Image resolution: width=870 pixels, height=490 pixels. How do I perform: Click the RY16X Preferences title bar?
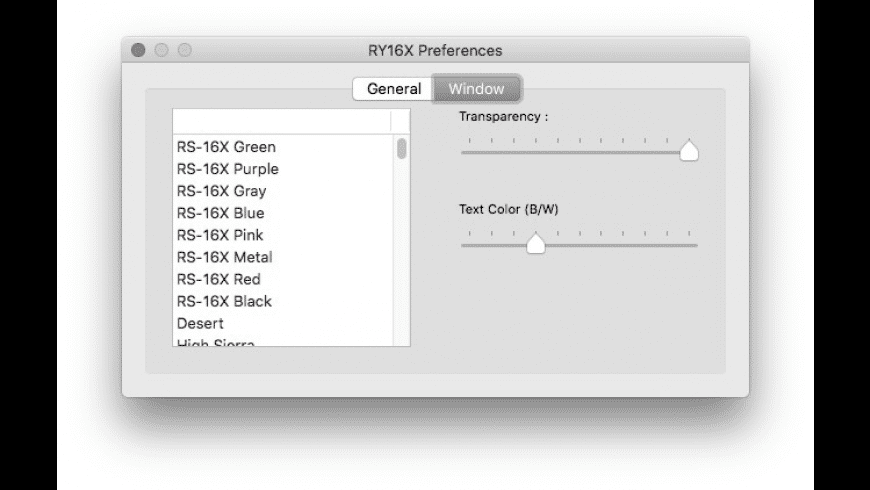435,50
